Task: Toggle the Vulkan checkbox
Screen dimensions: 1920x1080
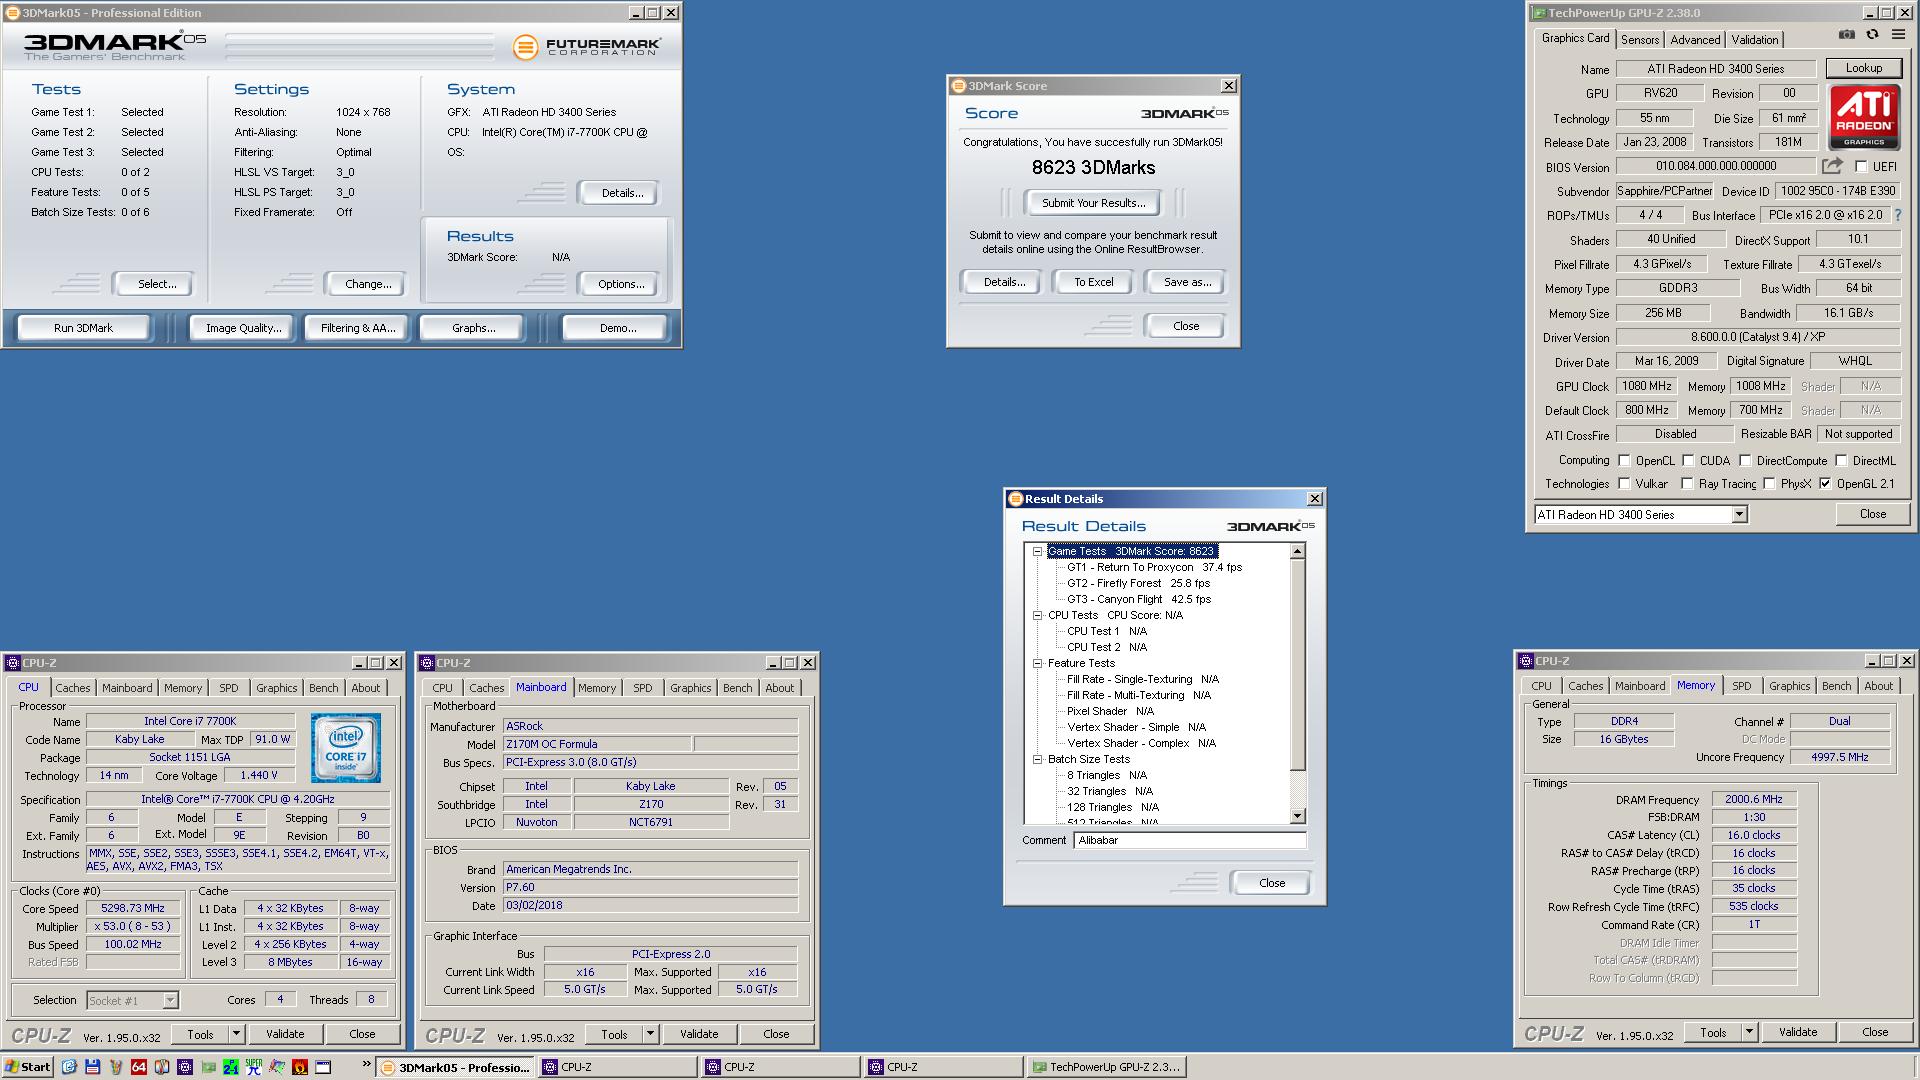Action: pos(1625,484)
